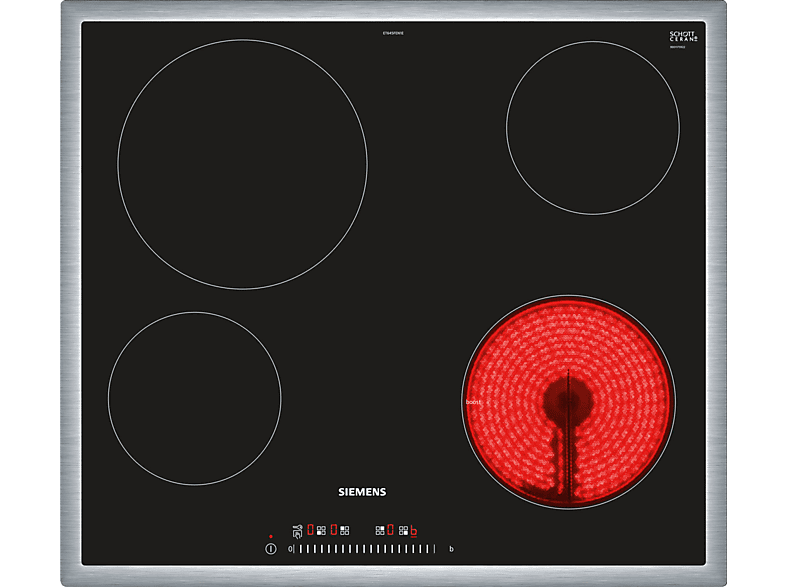This screenshot has width=786, height=587.
Task: Tap the 'boost' label on glowing zone
Action: [473, 402]
